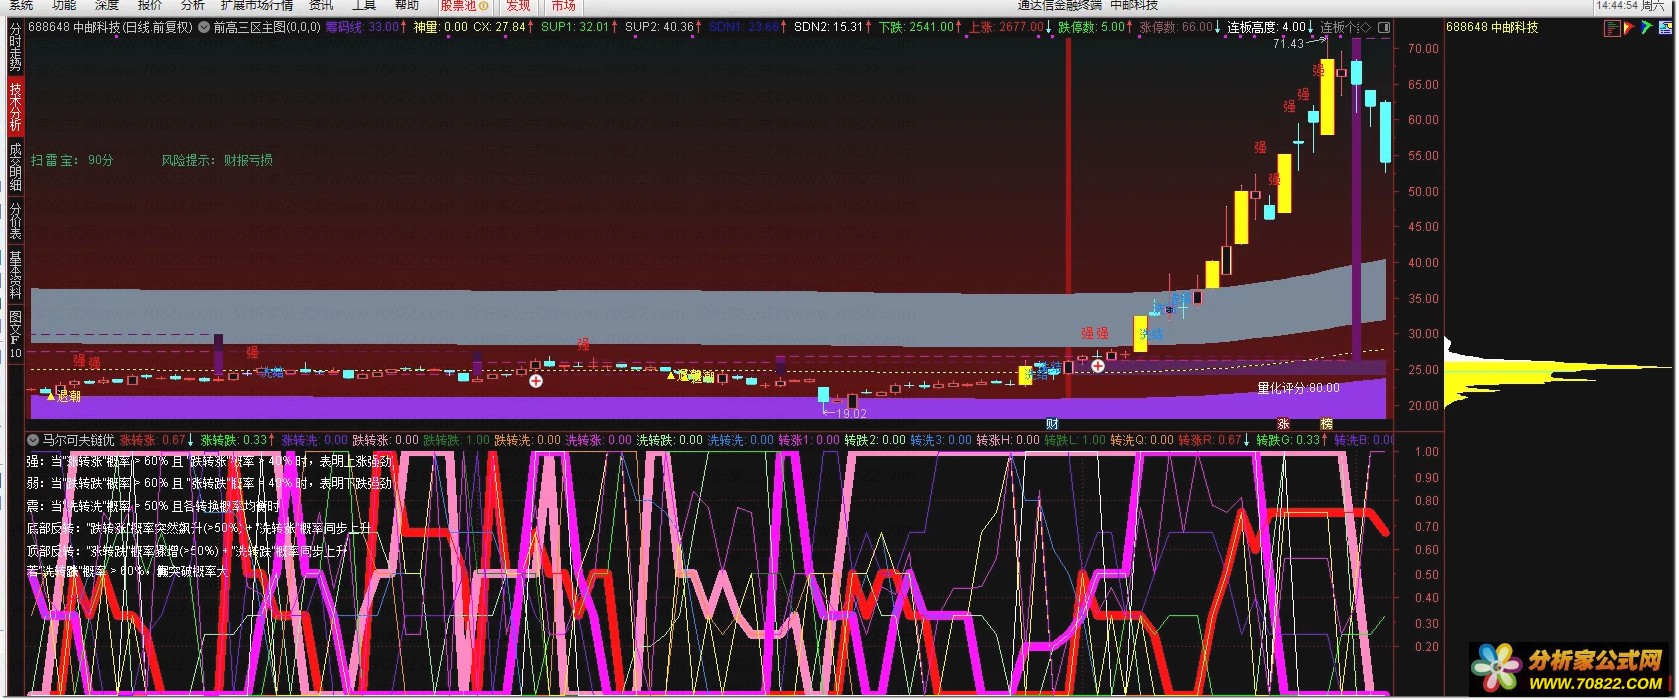The image size is (1679, 700).
Task: Click SUP1: 32.01 value
Action: tap(575, 27)
